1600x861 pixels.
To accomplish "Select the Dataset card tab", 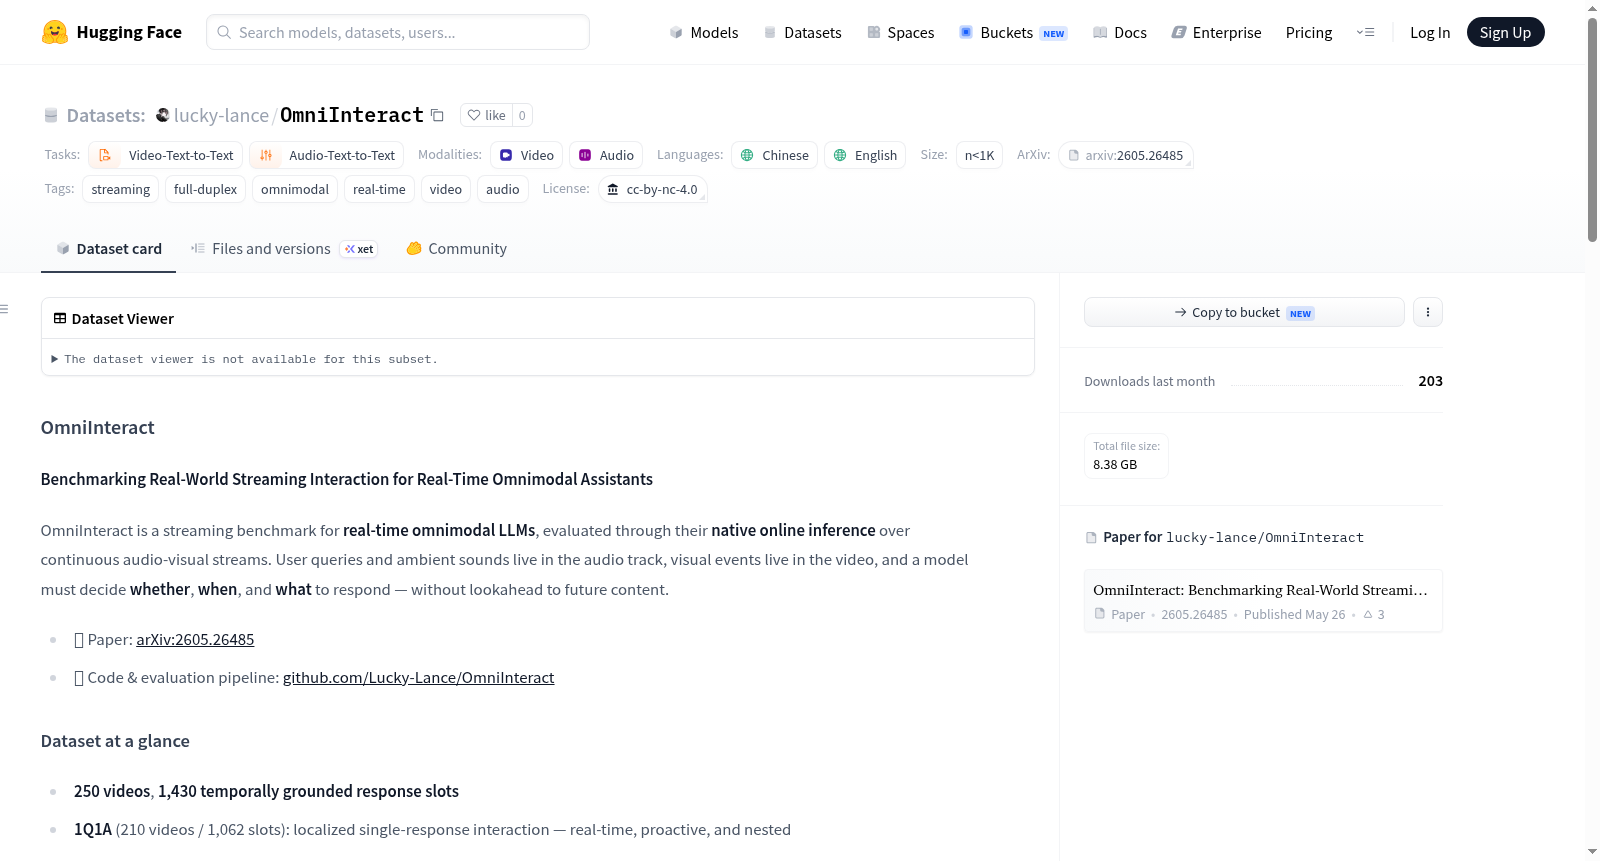I will click(108, 249).
